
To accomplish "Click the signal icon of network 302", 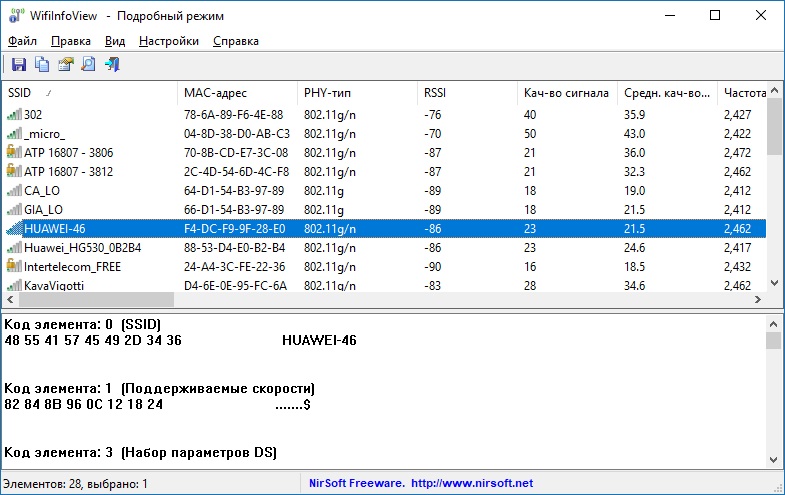I will tap(14, 115).
